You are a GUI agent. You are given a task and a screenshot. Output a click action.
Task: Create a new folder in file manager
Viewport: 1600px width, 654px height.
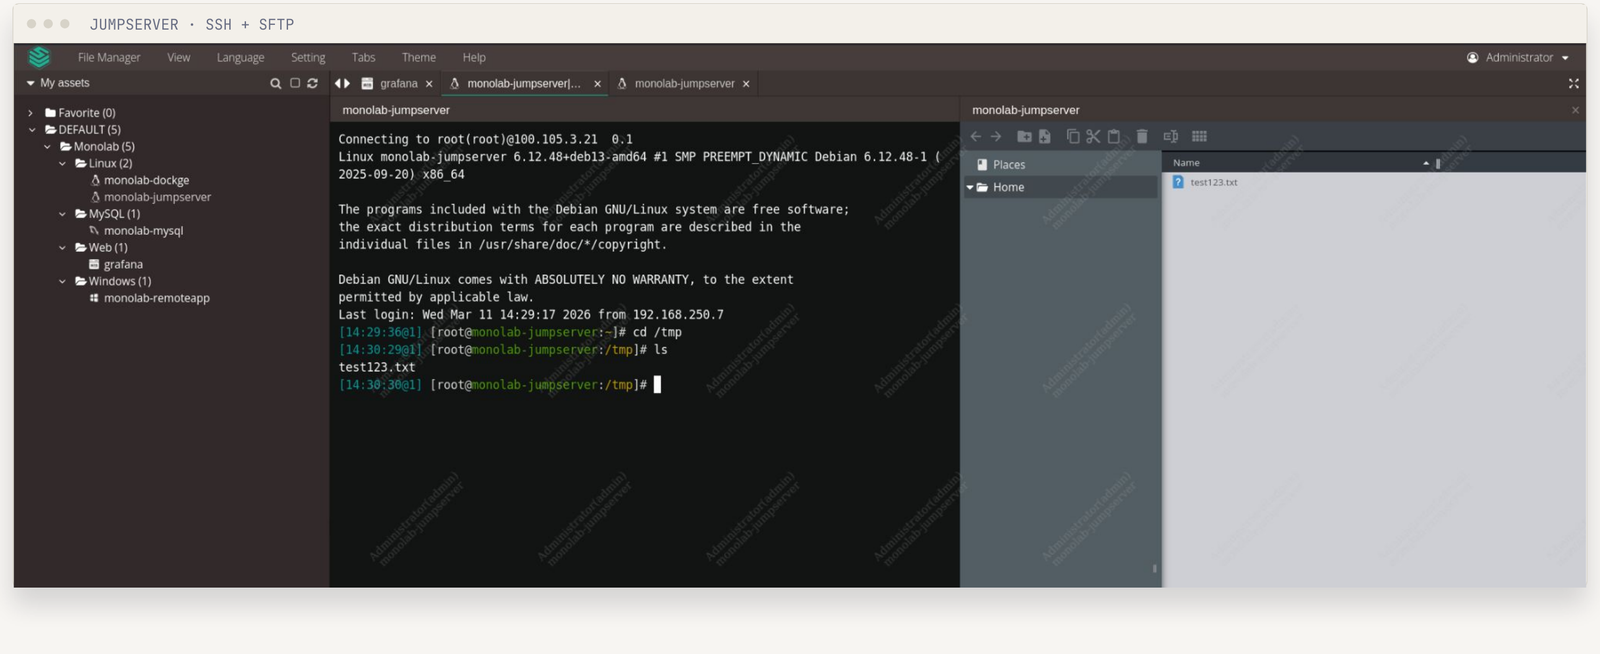(x=1024, y=136)
